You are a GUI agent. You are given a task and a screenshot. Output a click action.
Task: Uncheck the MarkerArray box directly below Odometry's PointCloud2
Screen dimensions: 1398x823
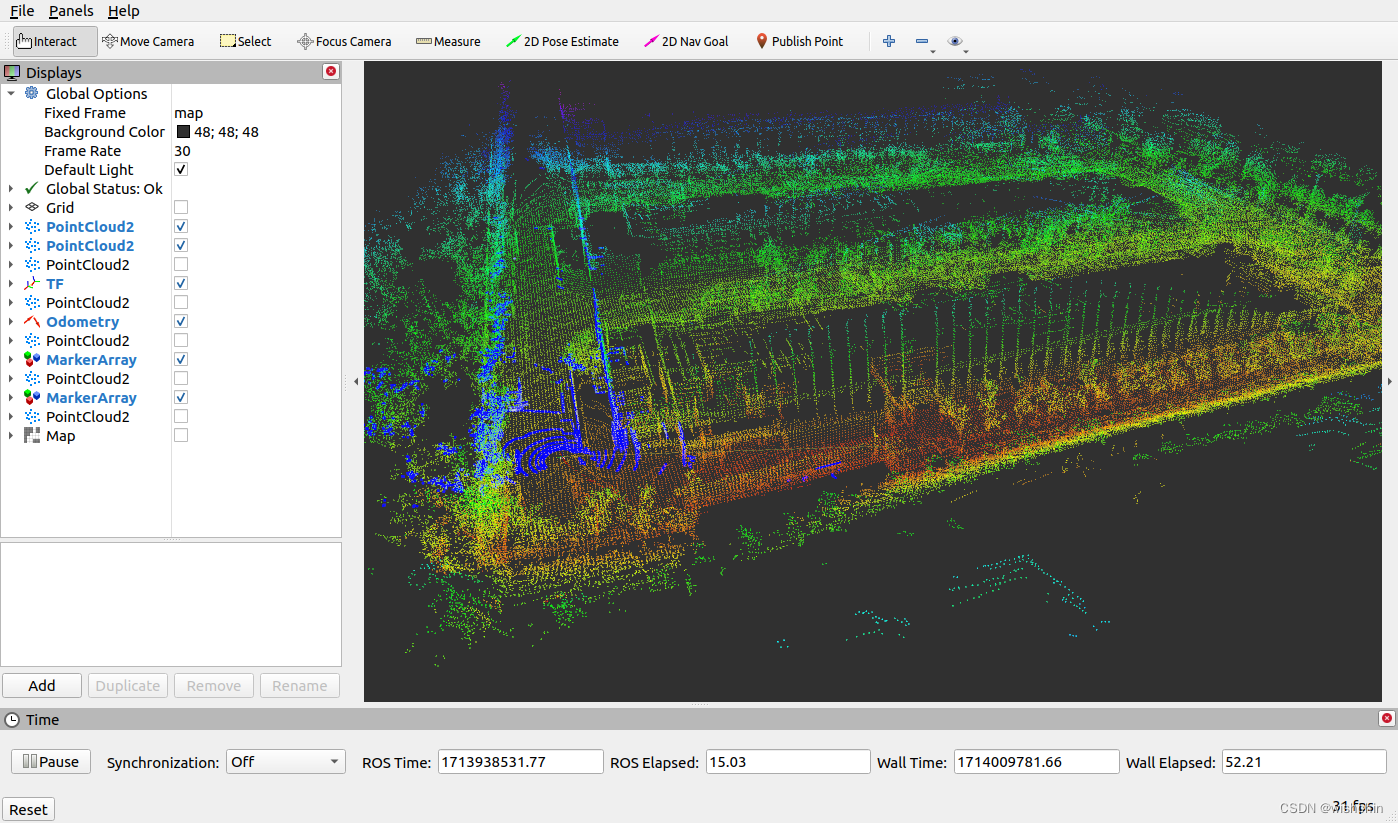[181, 359]
